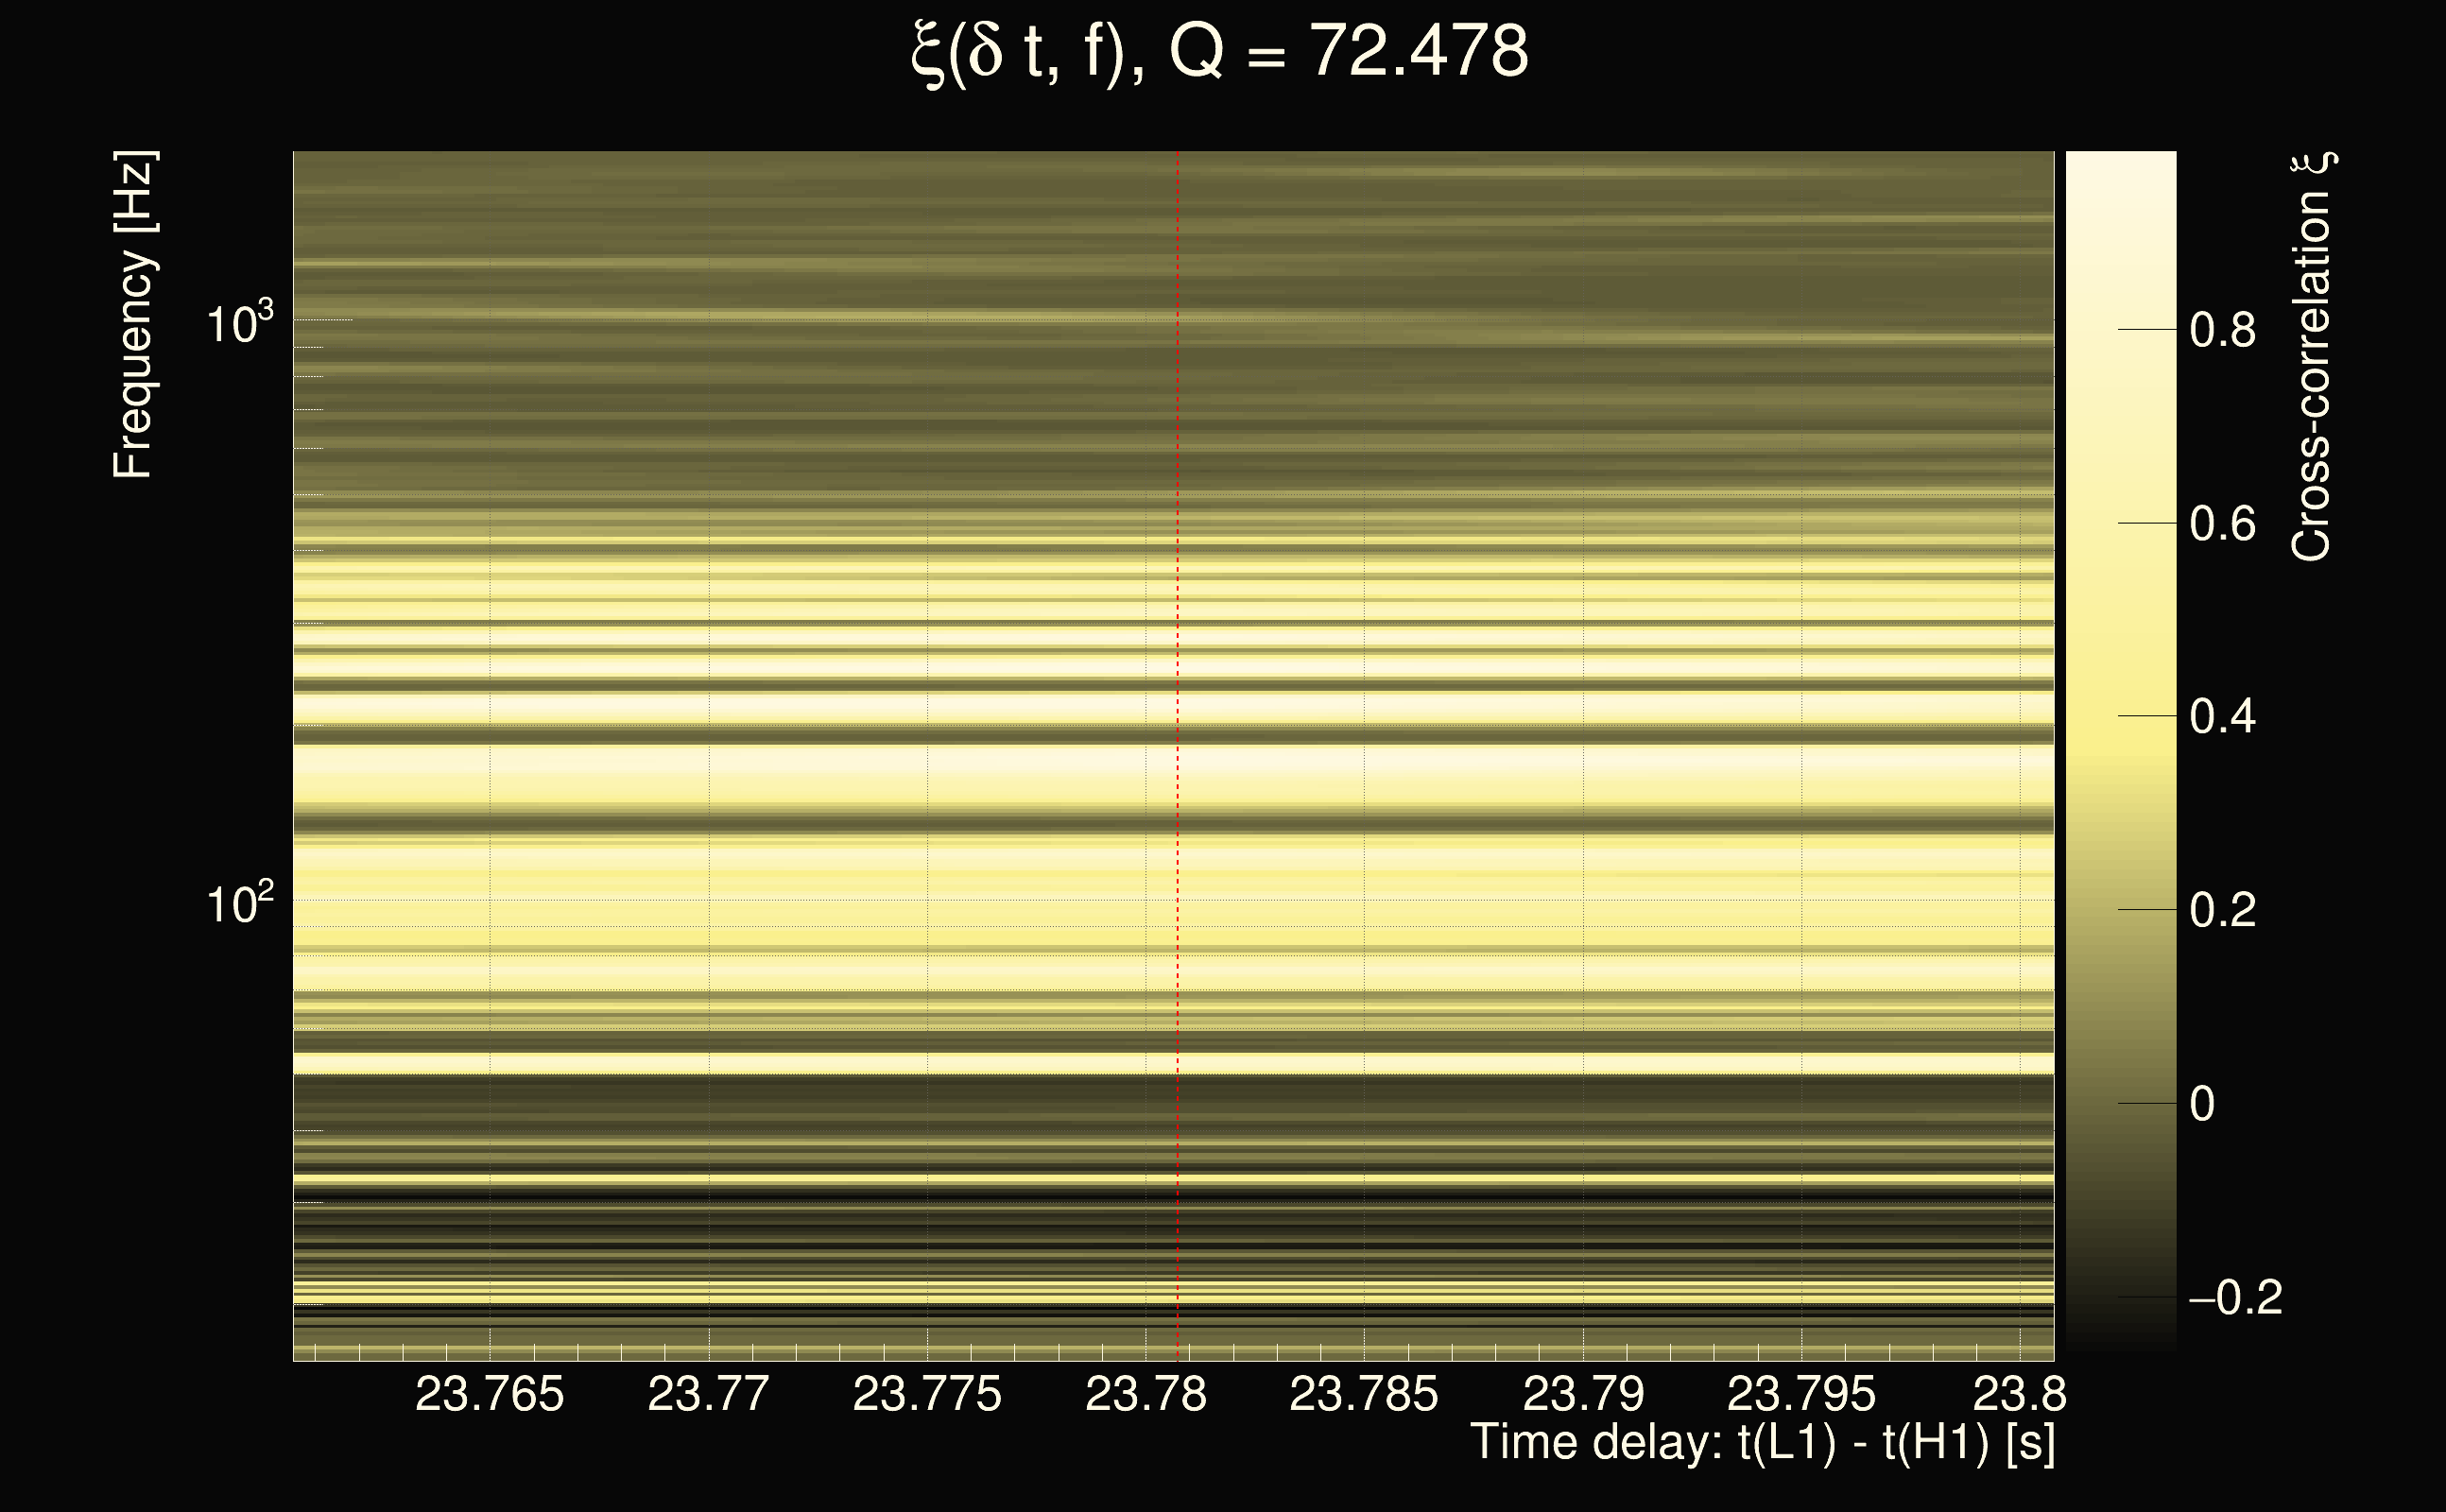2446x1512 pixels.
Task: Click the 23.79 time delay tick label
Action: (1582, 1394)
